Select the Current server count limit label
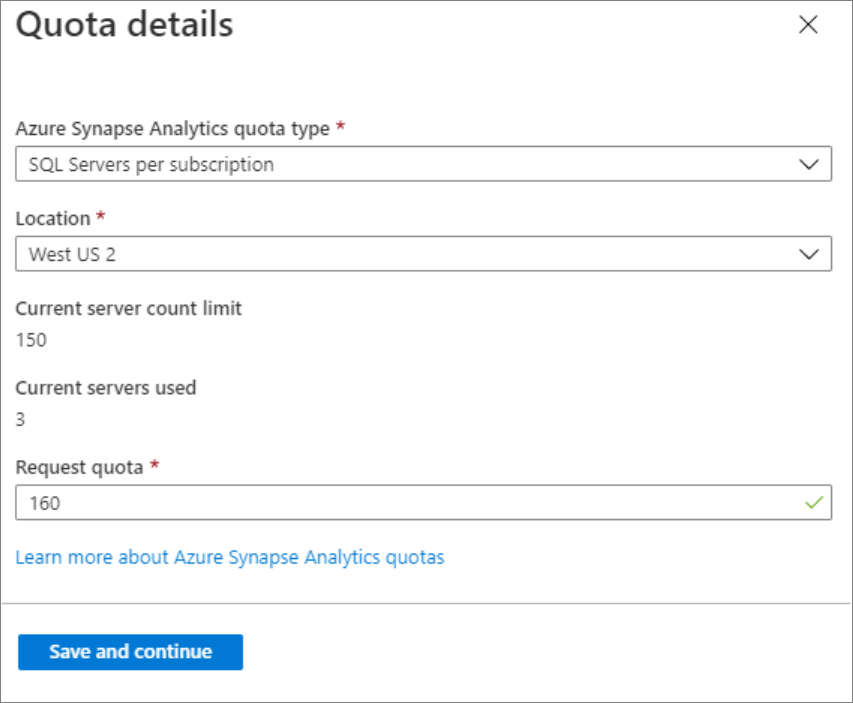 (x=128, y=308)
